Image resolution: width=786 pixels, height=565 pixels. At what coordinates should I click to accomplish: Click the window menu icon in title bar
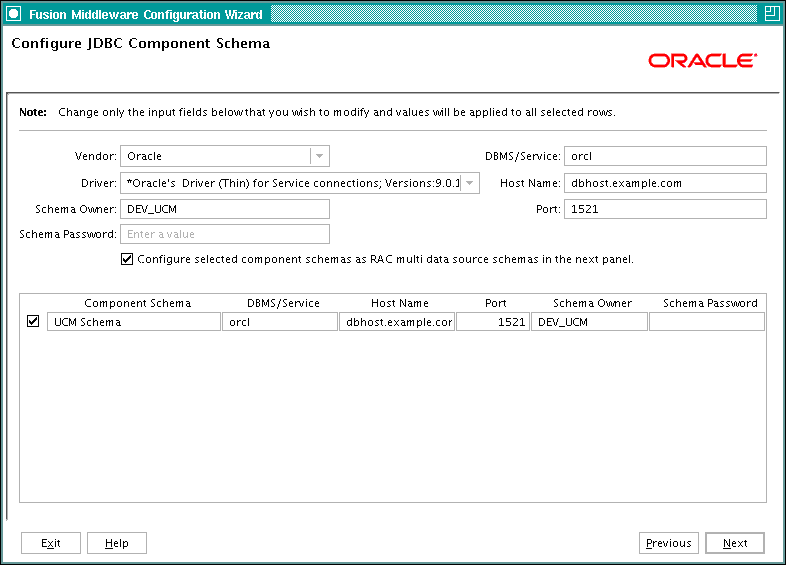click(x=14, y=14)
